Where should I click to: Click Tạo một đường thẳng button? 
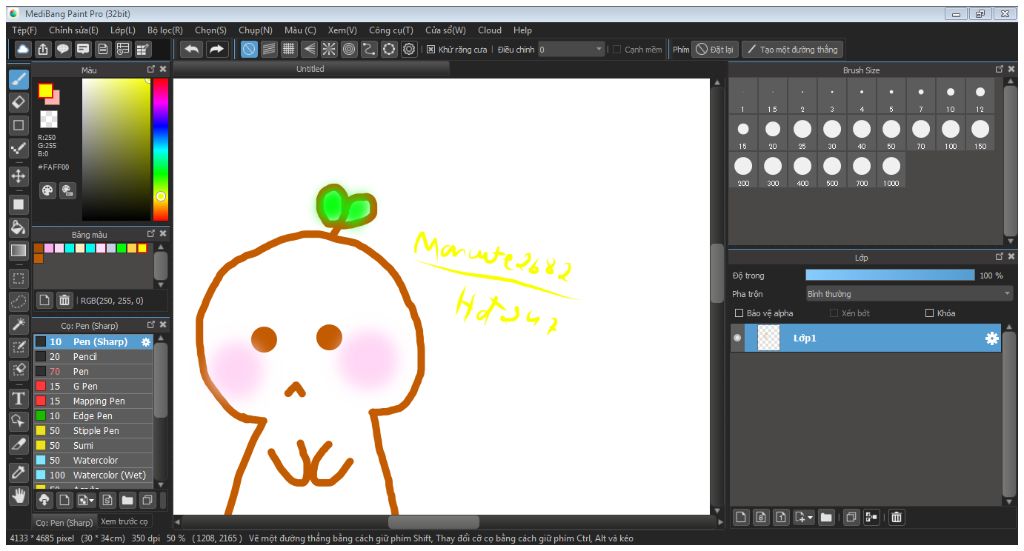point(792,50)
